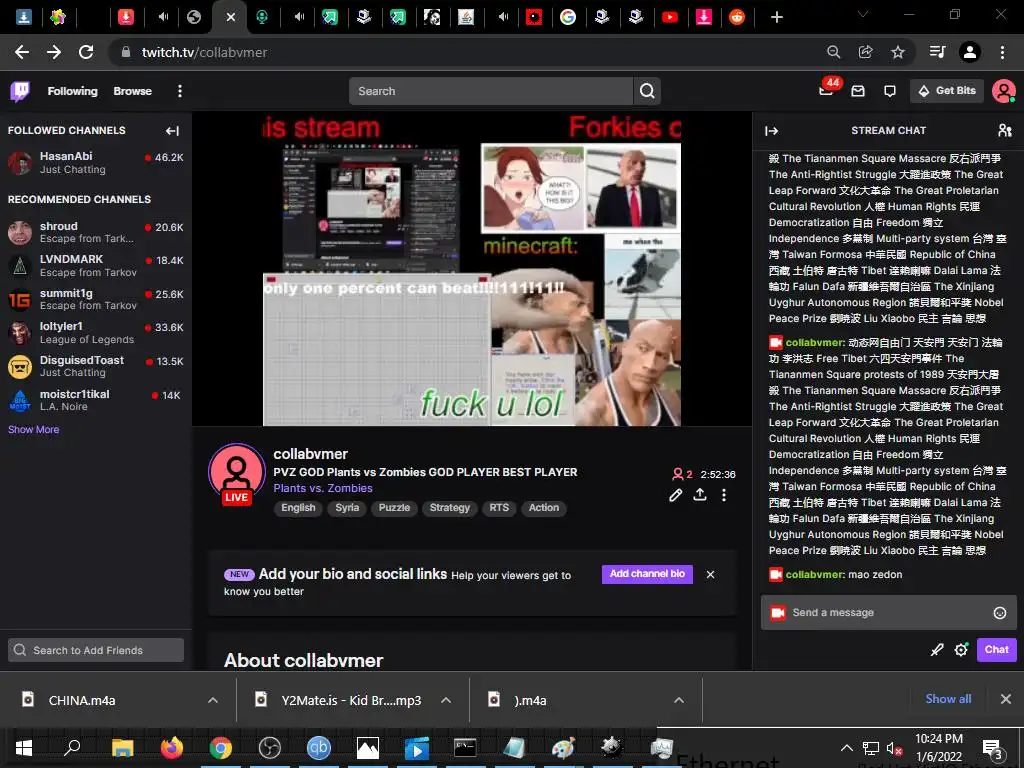Image resolution: width=1024 pixels, height=768 pixels.
Task: Switch to the Reddit browser tab
Action: tap(737, 17)
